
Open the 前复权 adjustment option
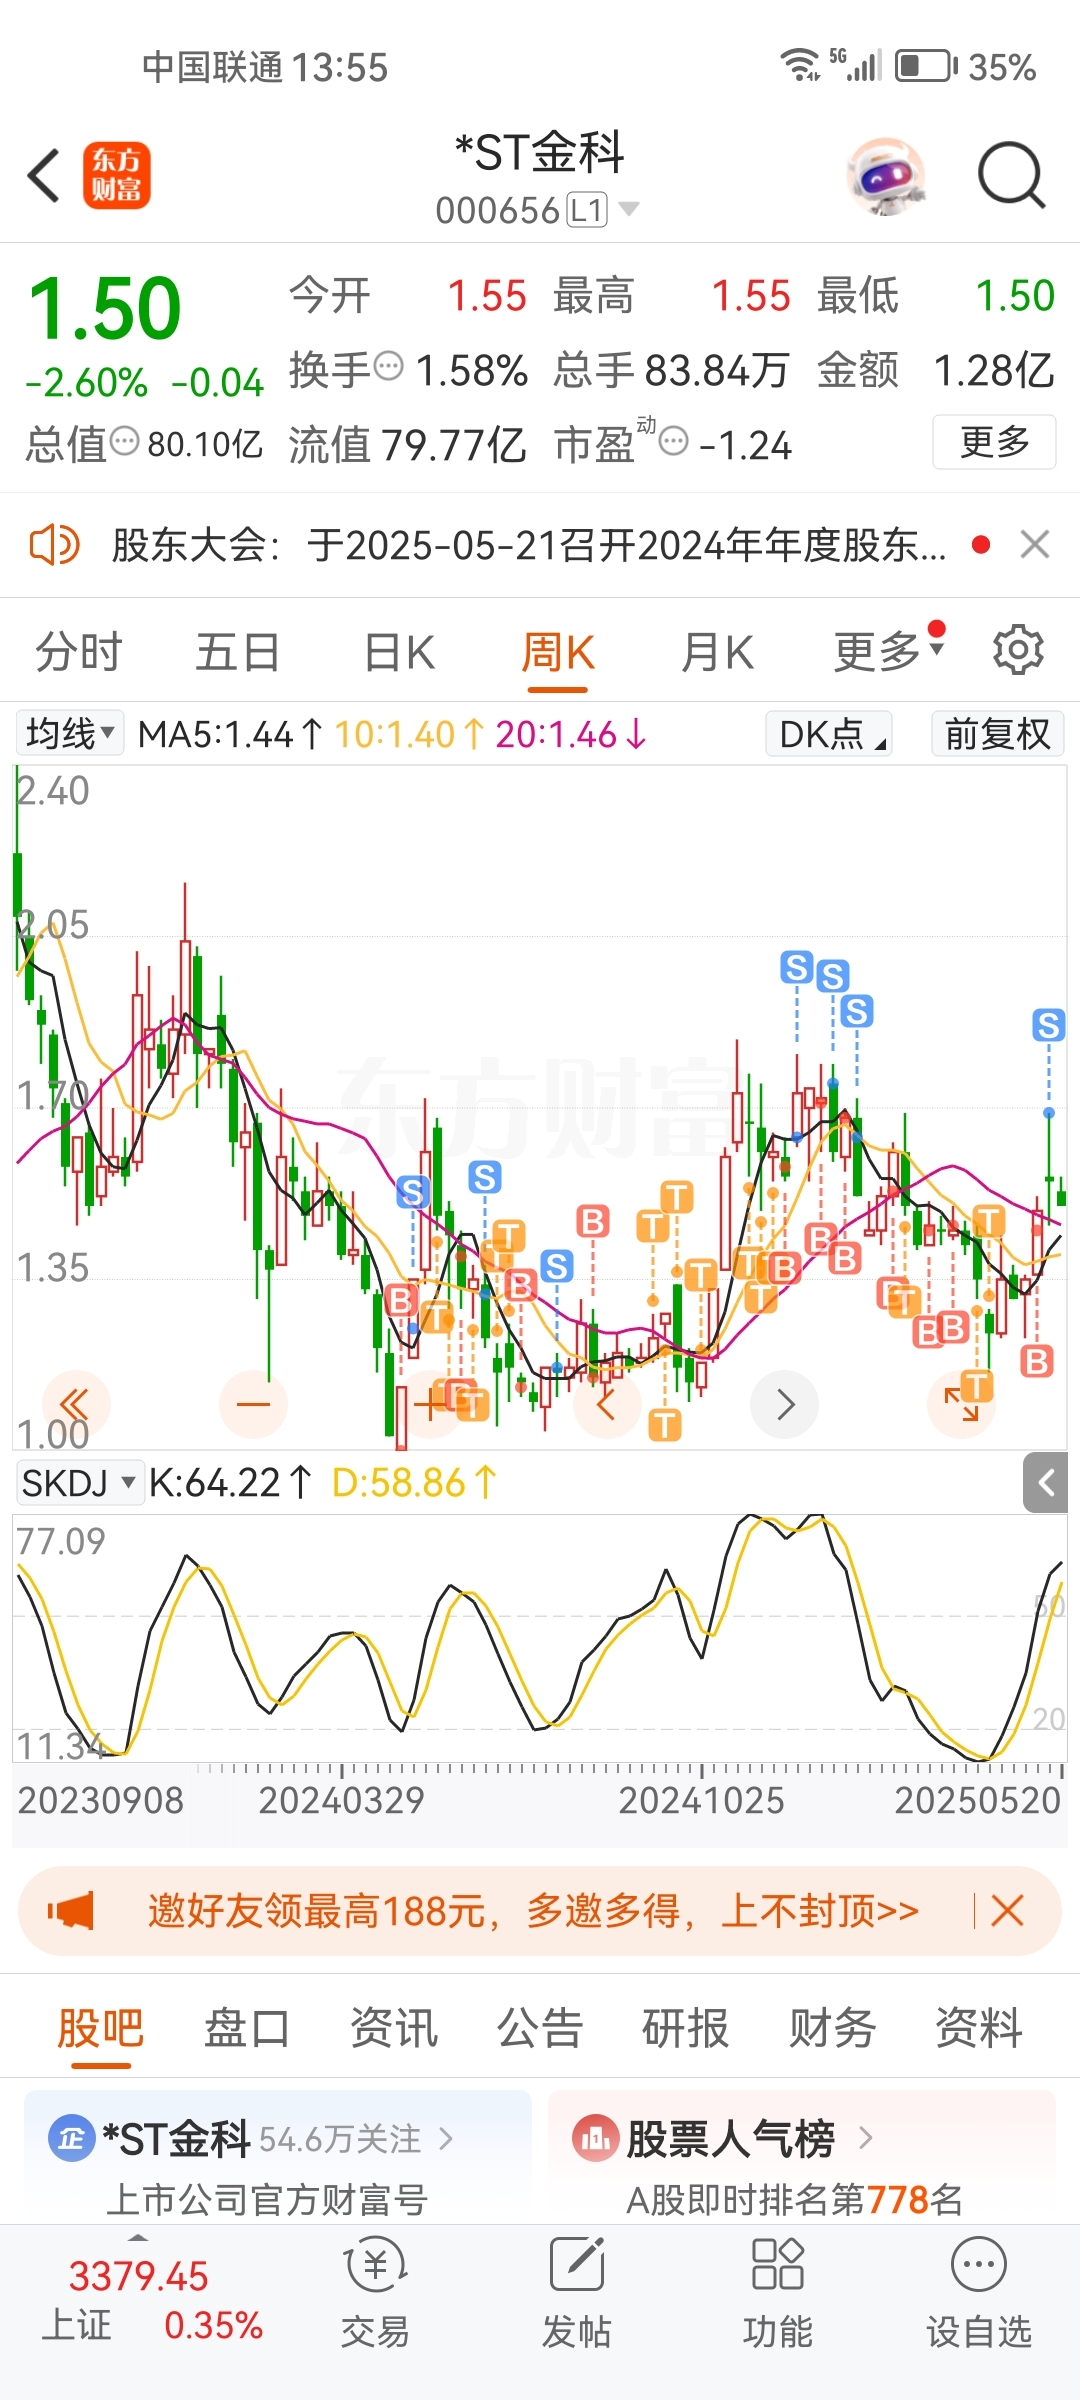(x=997, y=733)
